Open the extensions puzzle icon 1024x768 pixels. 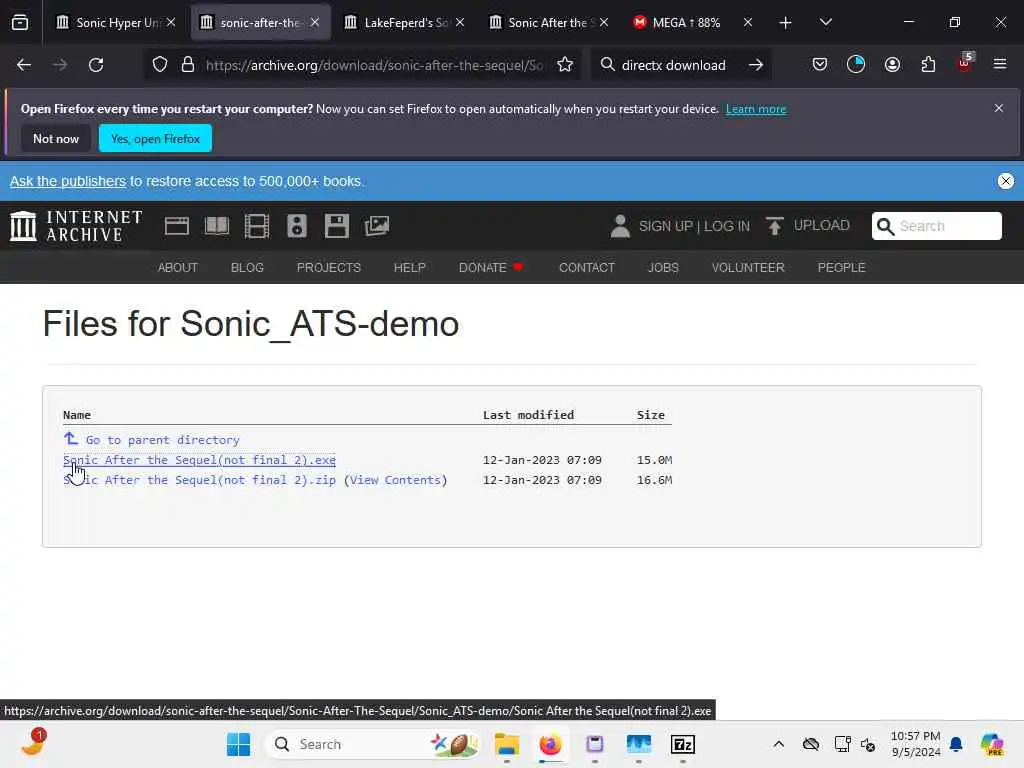(x=928, y=65)
